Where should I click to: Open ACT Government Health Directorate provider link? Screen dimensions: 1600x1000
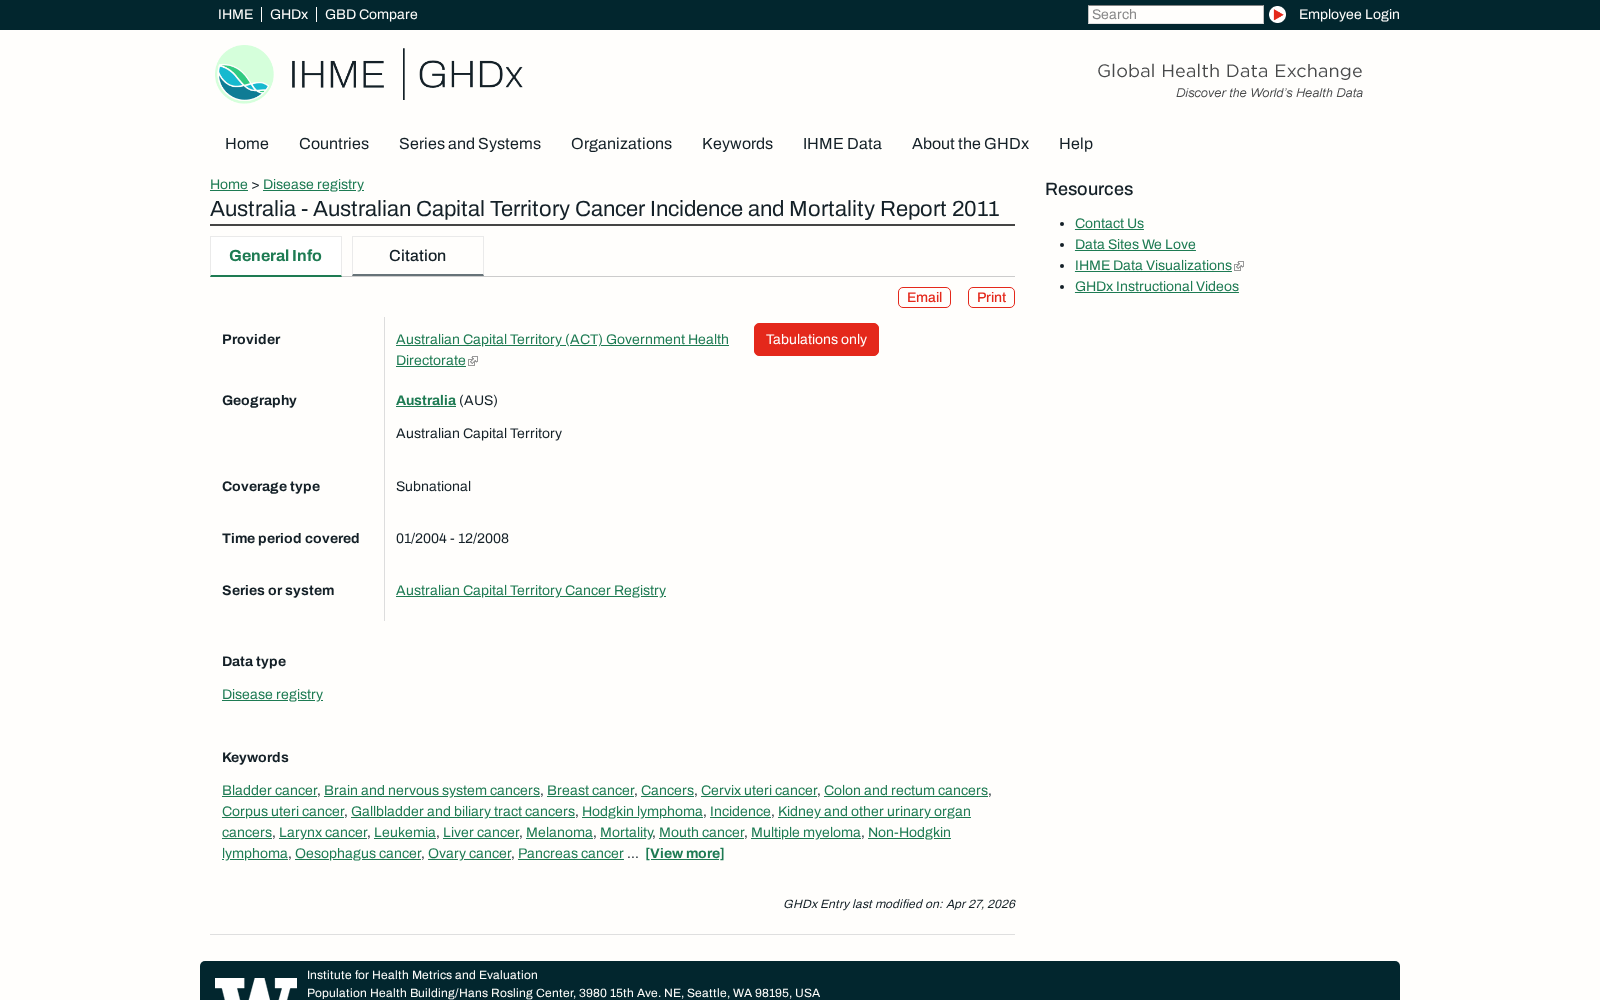coord(562,339)
